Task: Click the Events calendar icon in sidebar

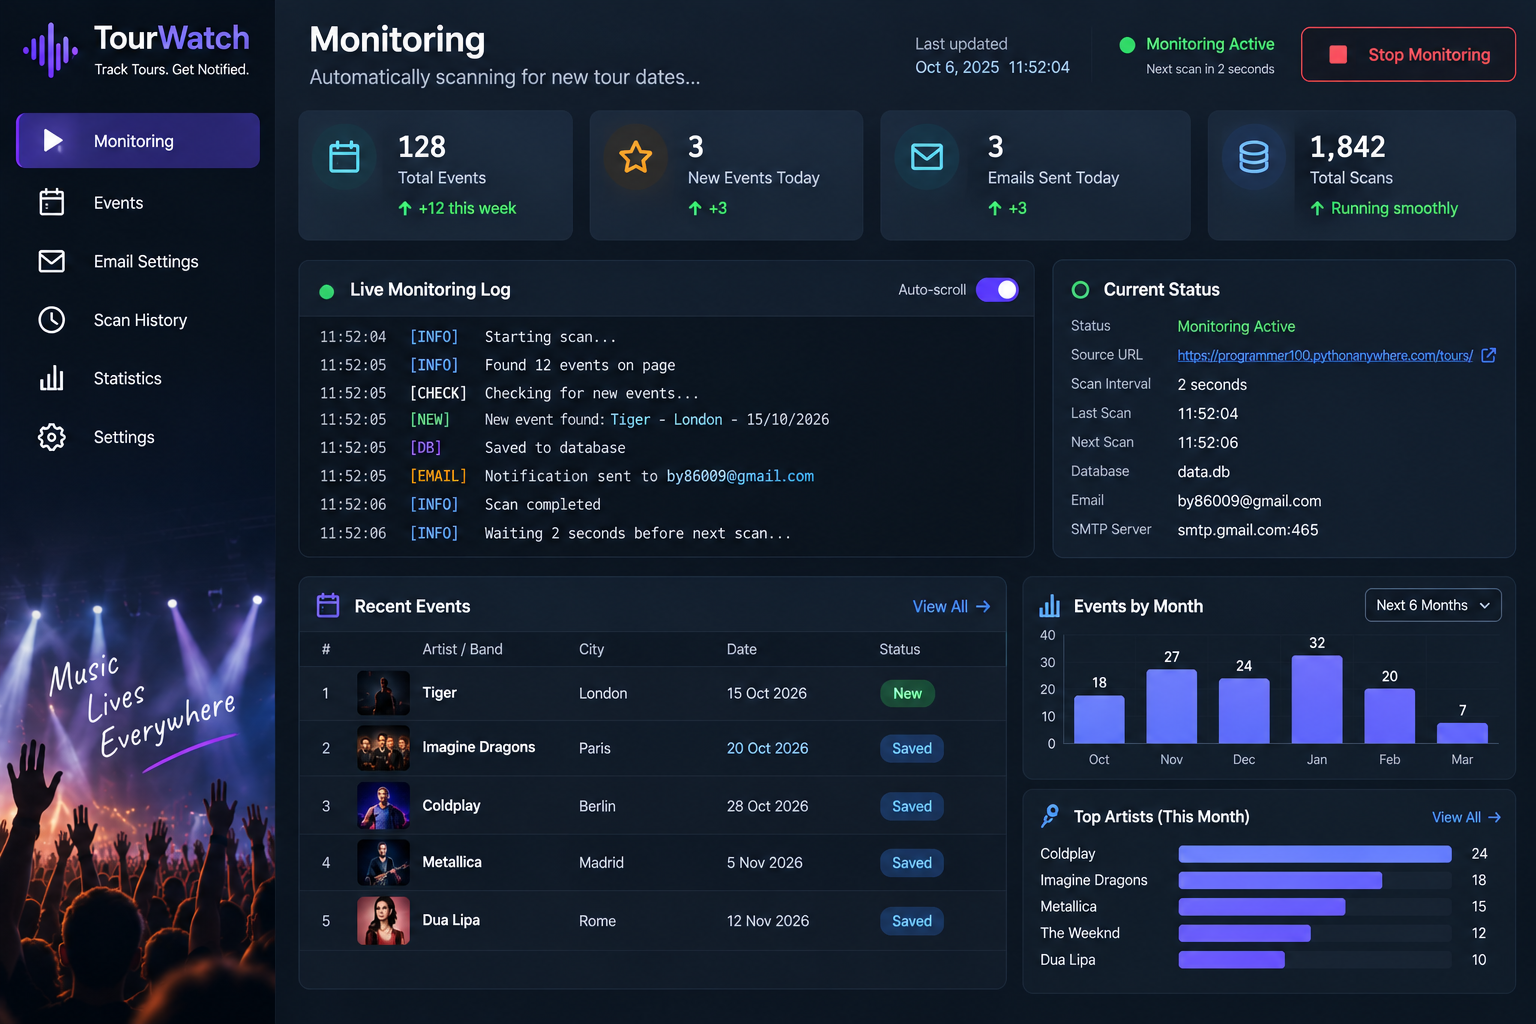Action: click(52, 202)
